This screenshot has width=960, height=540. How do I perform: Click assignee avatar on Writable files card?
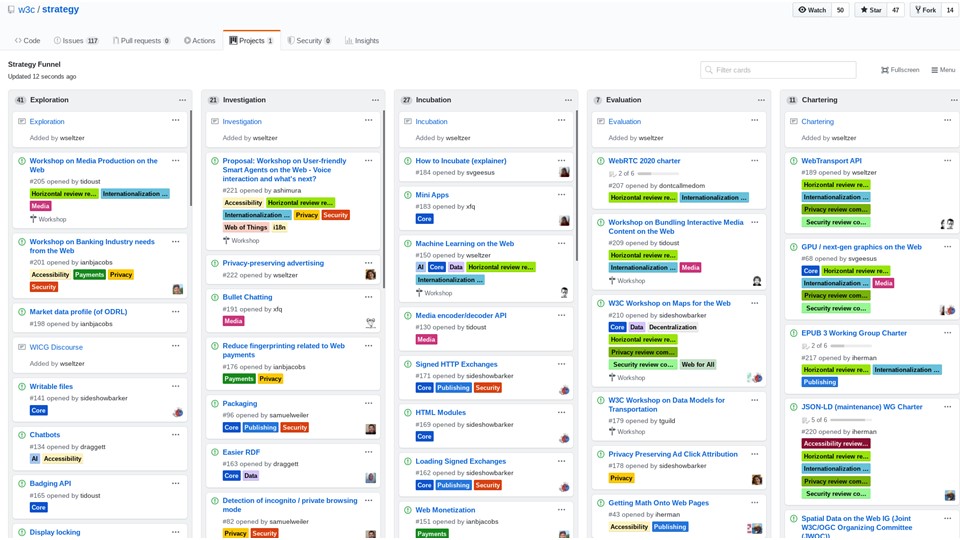[x=178, y=412]
